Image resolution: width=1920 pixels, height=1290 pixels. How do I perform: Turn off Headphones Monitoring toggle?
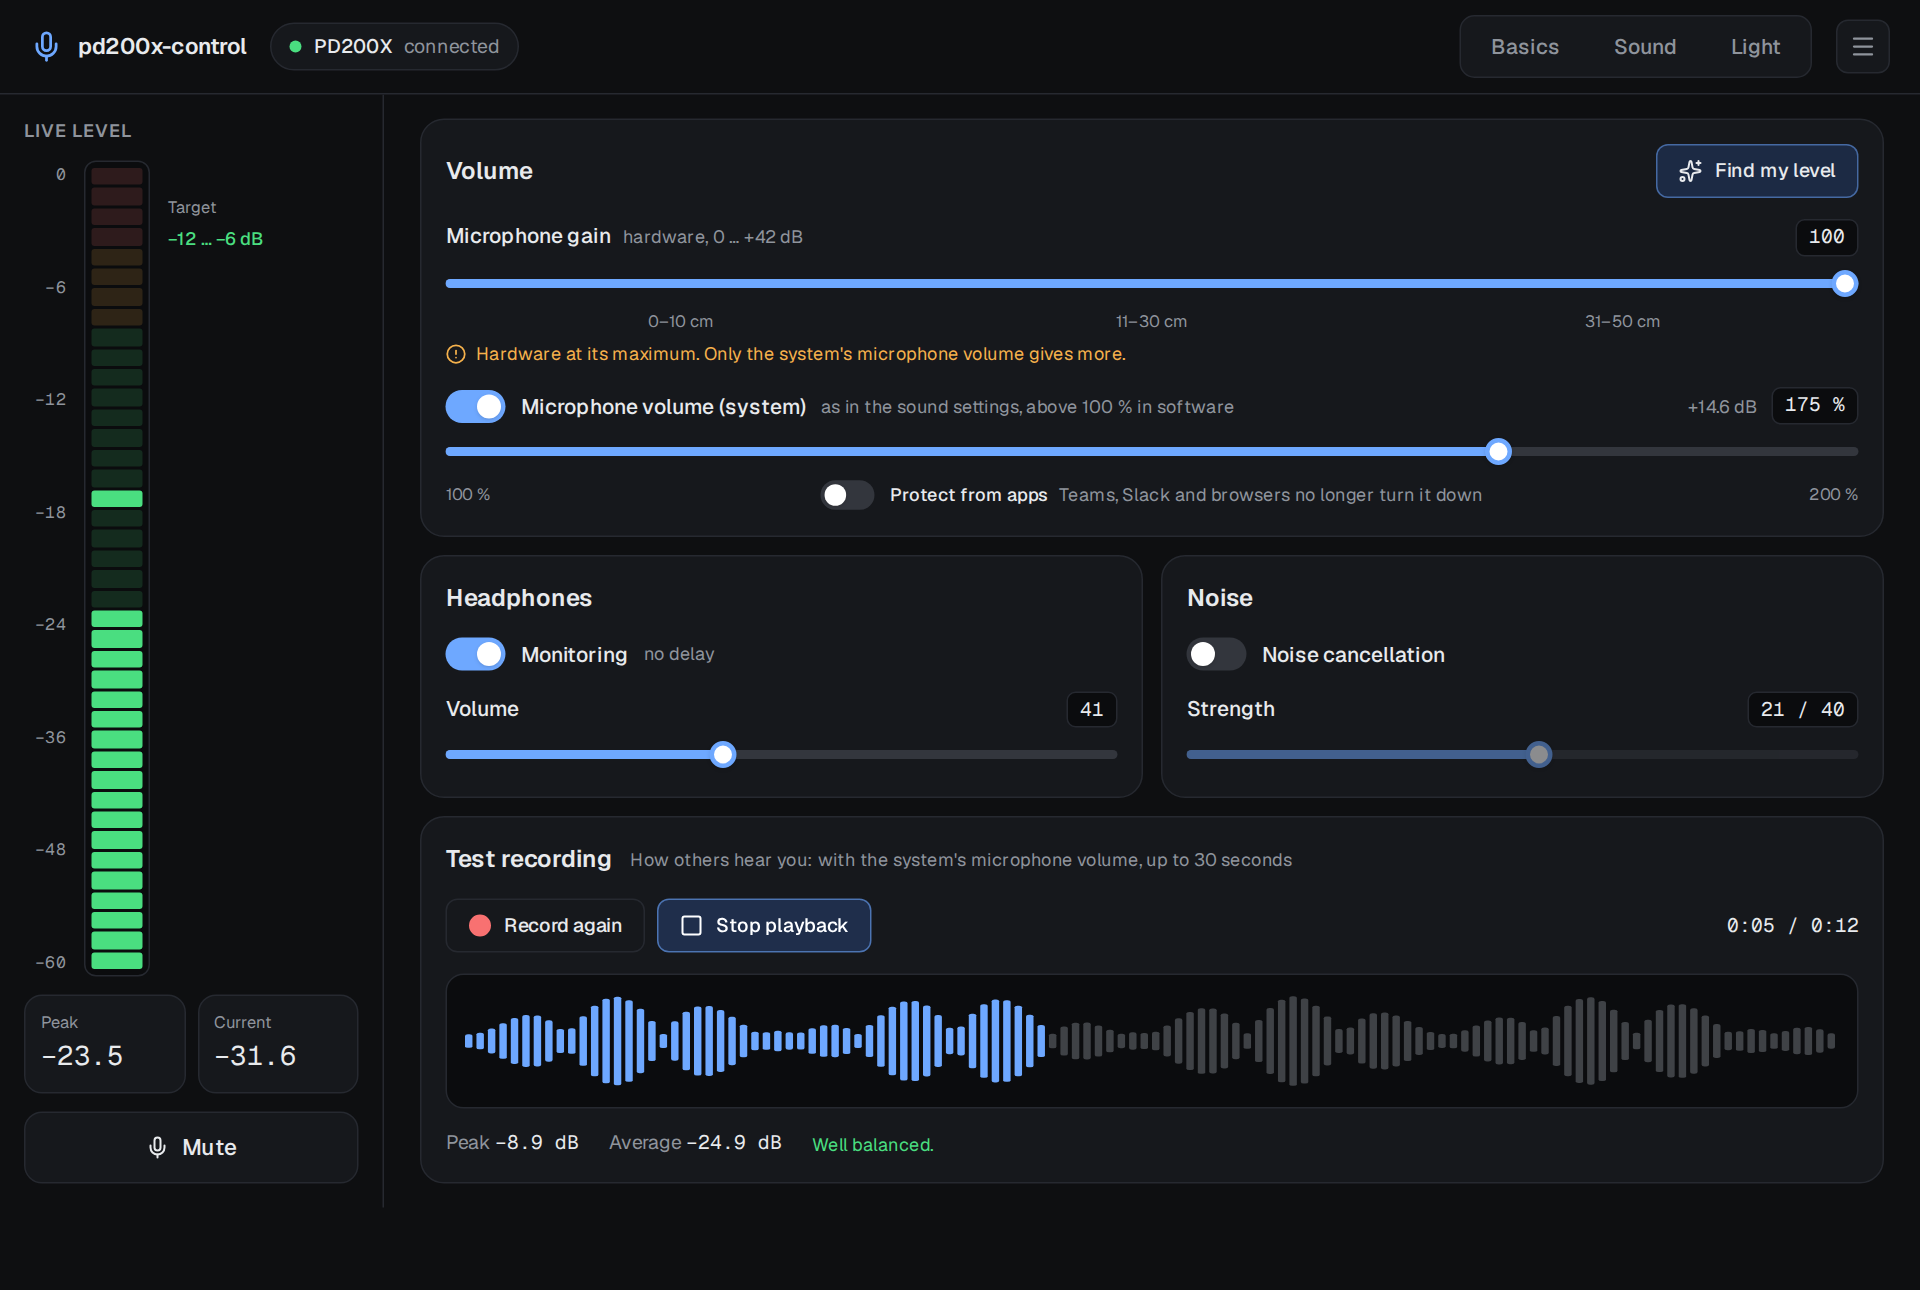pos(475,654)
